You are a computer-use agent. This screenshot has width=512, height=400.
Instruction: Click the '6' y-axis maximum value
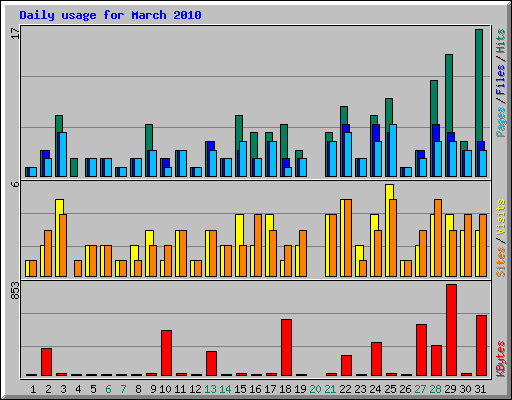15,184
